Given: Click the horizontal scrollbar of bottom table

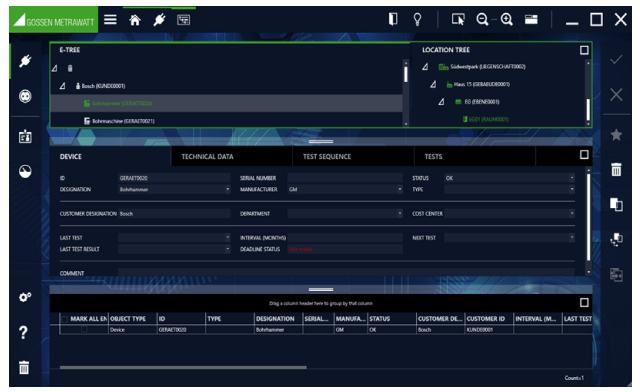Looking at the screenshot, I should tap(183, 368).
